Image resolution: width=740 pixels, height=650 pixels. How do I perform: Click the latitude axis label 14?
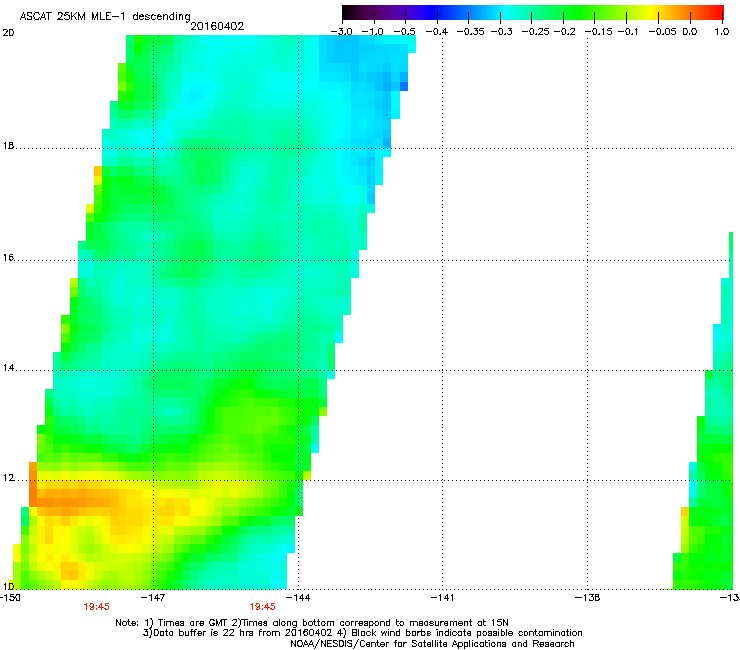[x=8, y=368]
